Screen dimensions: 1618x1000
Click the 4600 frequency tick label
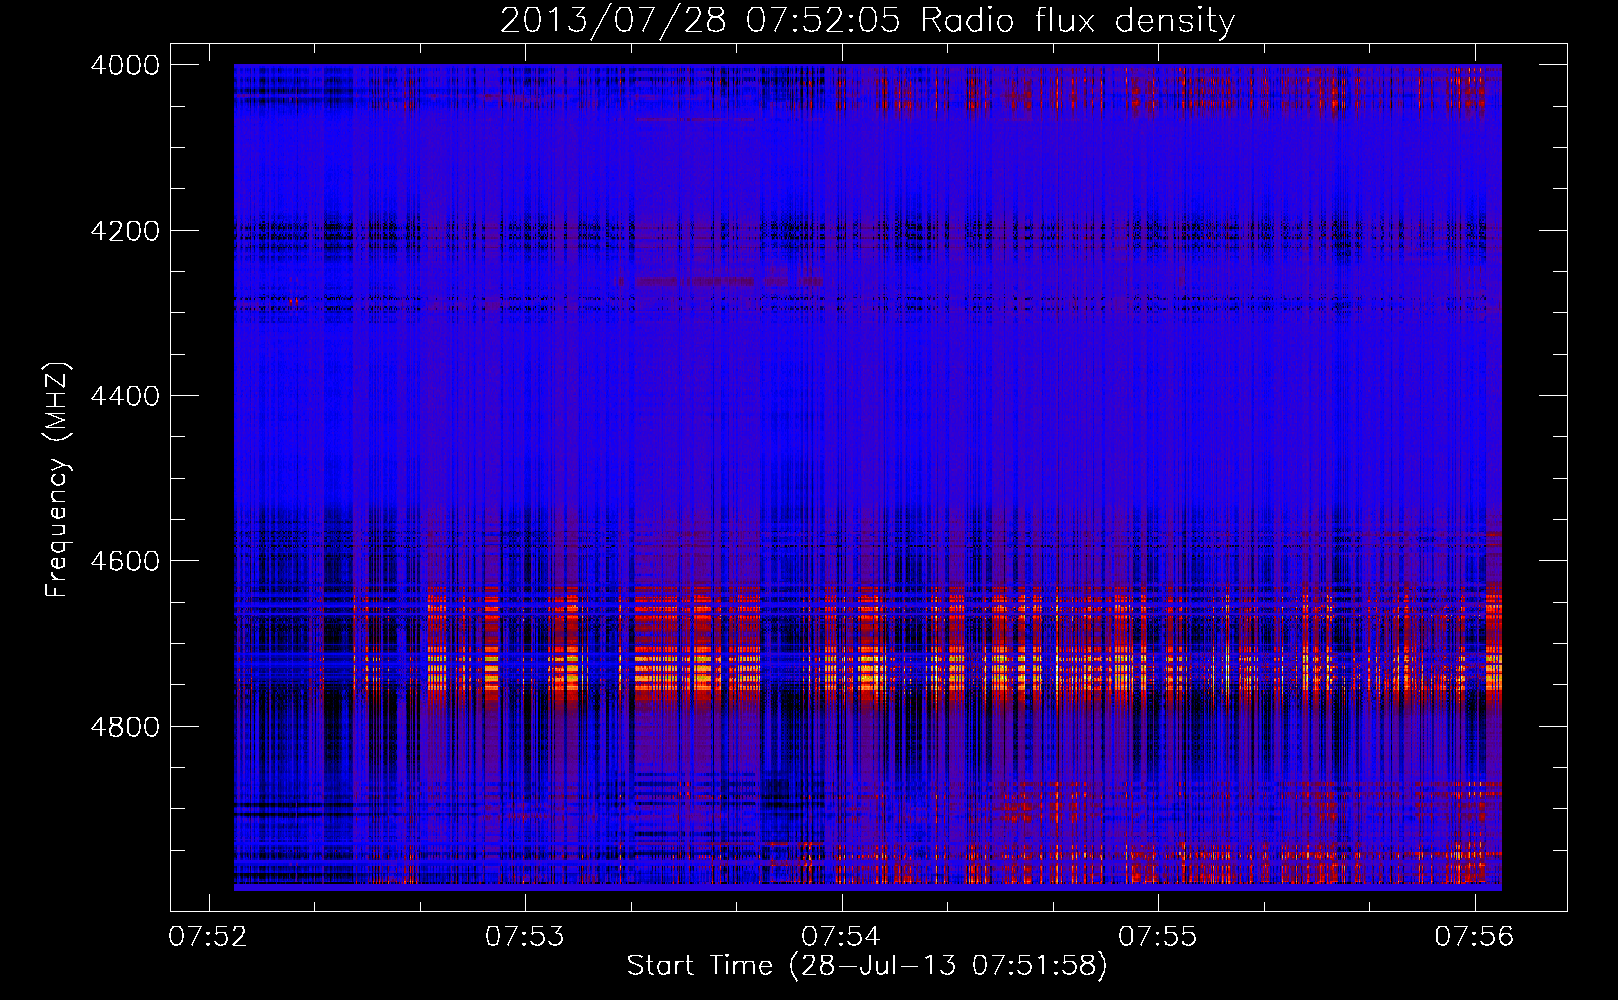coord(125,561)
